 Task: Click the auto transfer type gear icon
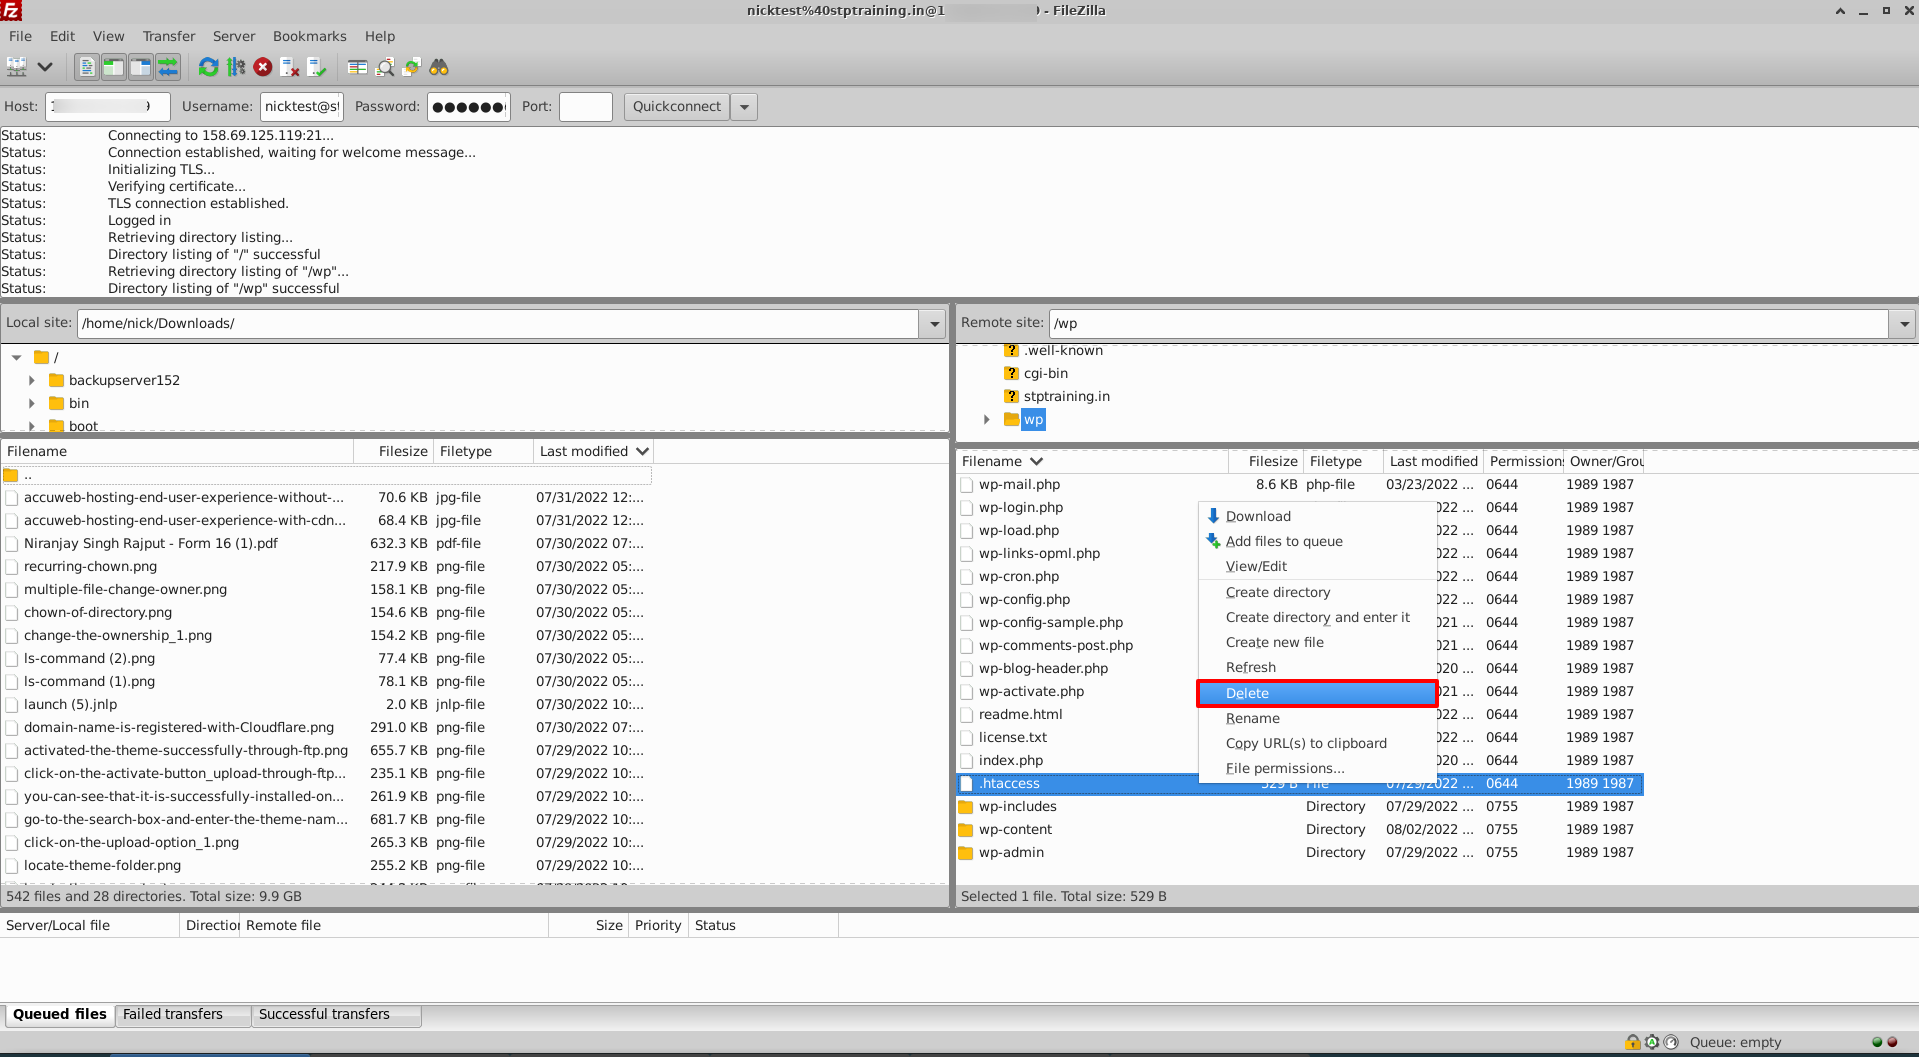(1652, 1042)
